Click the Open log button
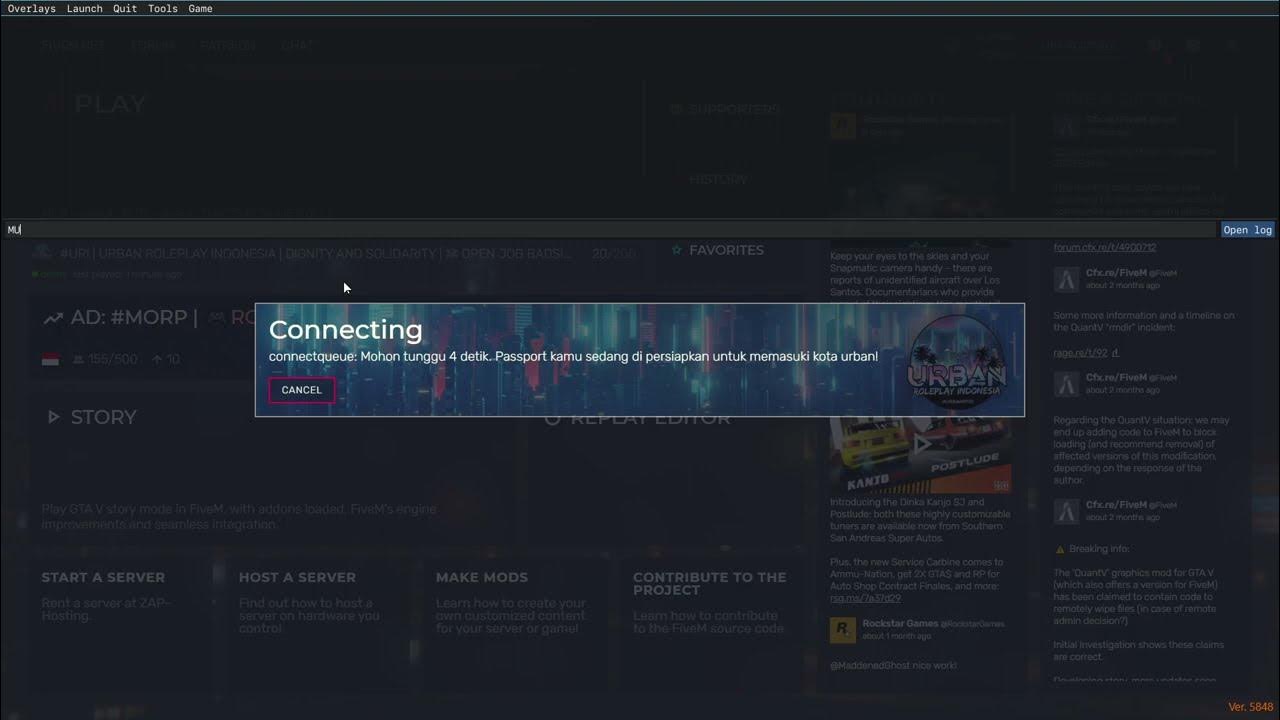Screen dimensions: 1280x720 [1247, 230]
